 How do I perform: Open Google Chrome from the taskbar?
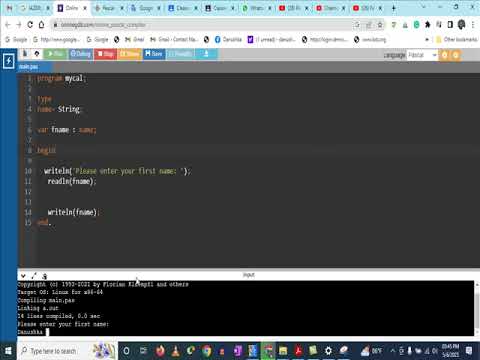tap(207, 351)
